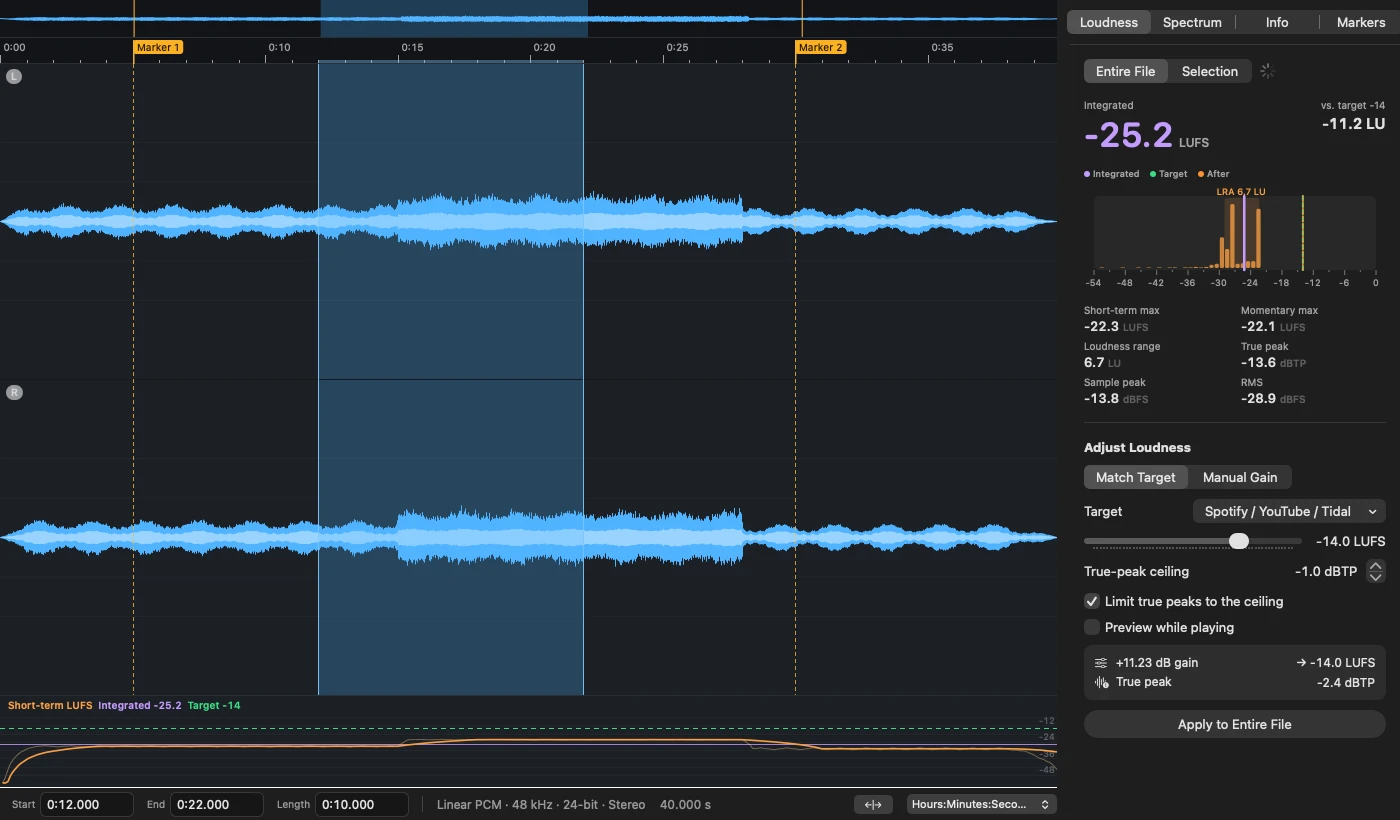Click Apply to Entire File
1400x820 pixels.
tap(1234, 724)
